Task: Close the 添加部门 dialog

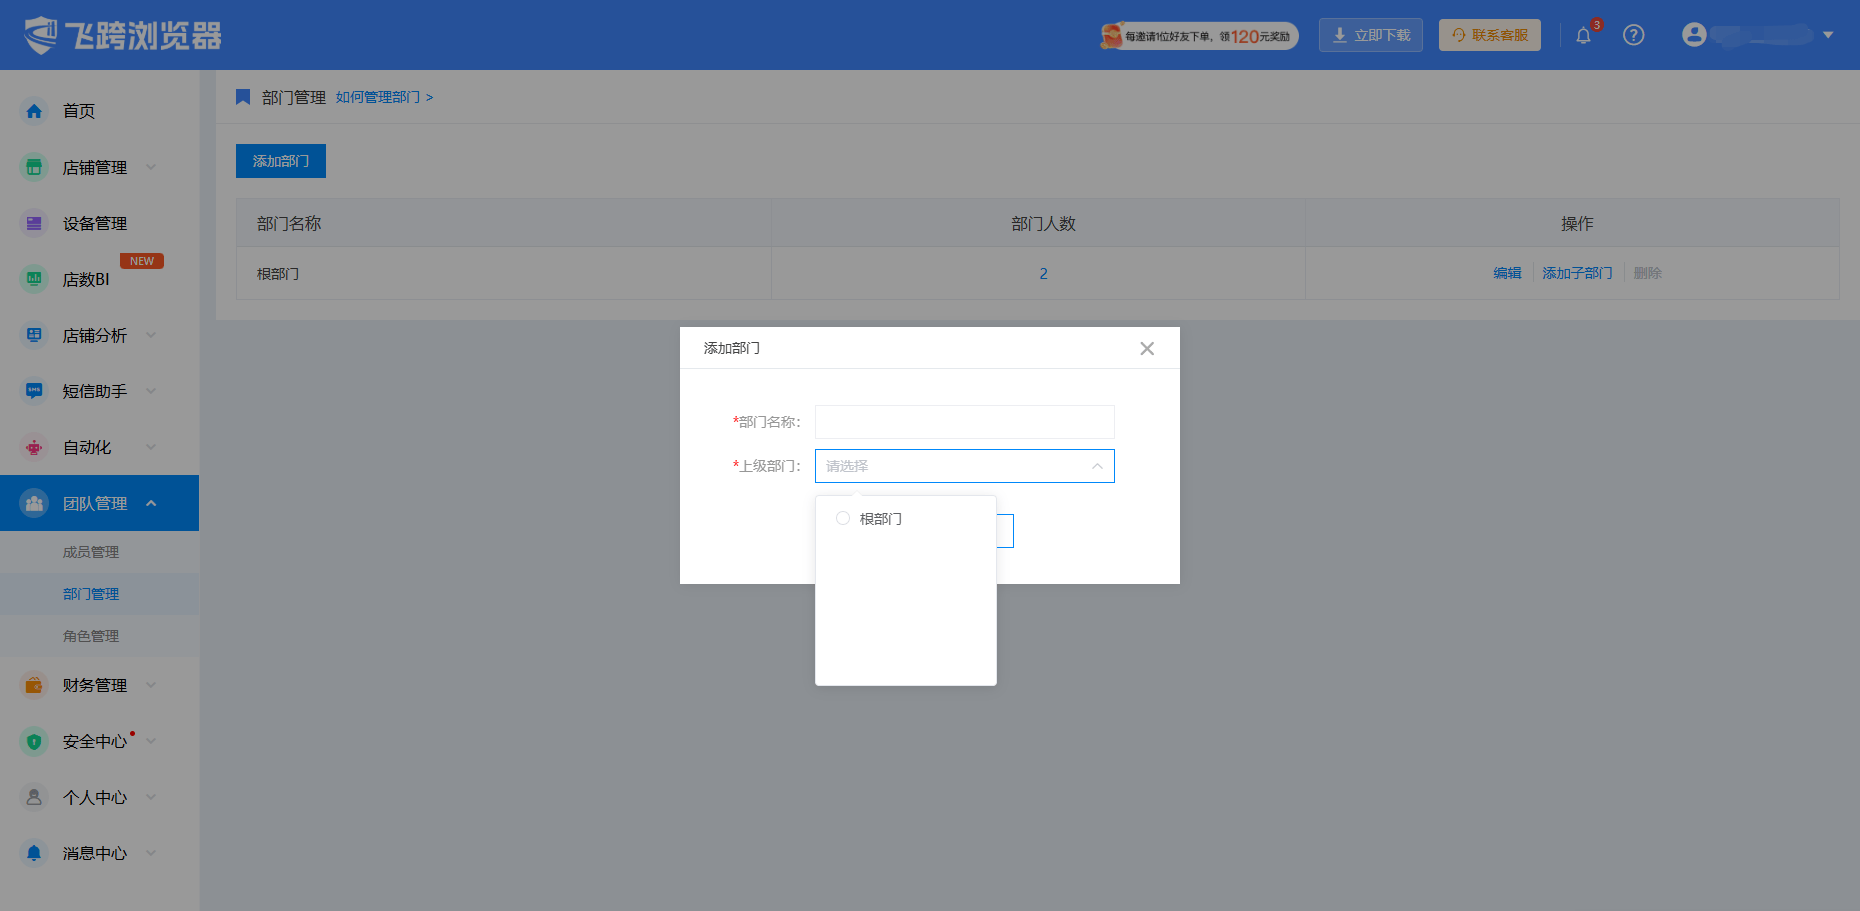Action: [1147, 348]
